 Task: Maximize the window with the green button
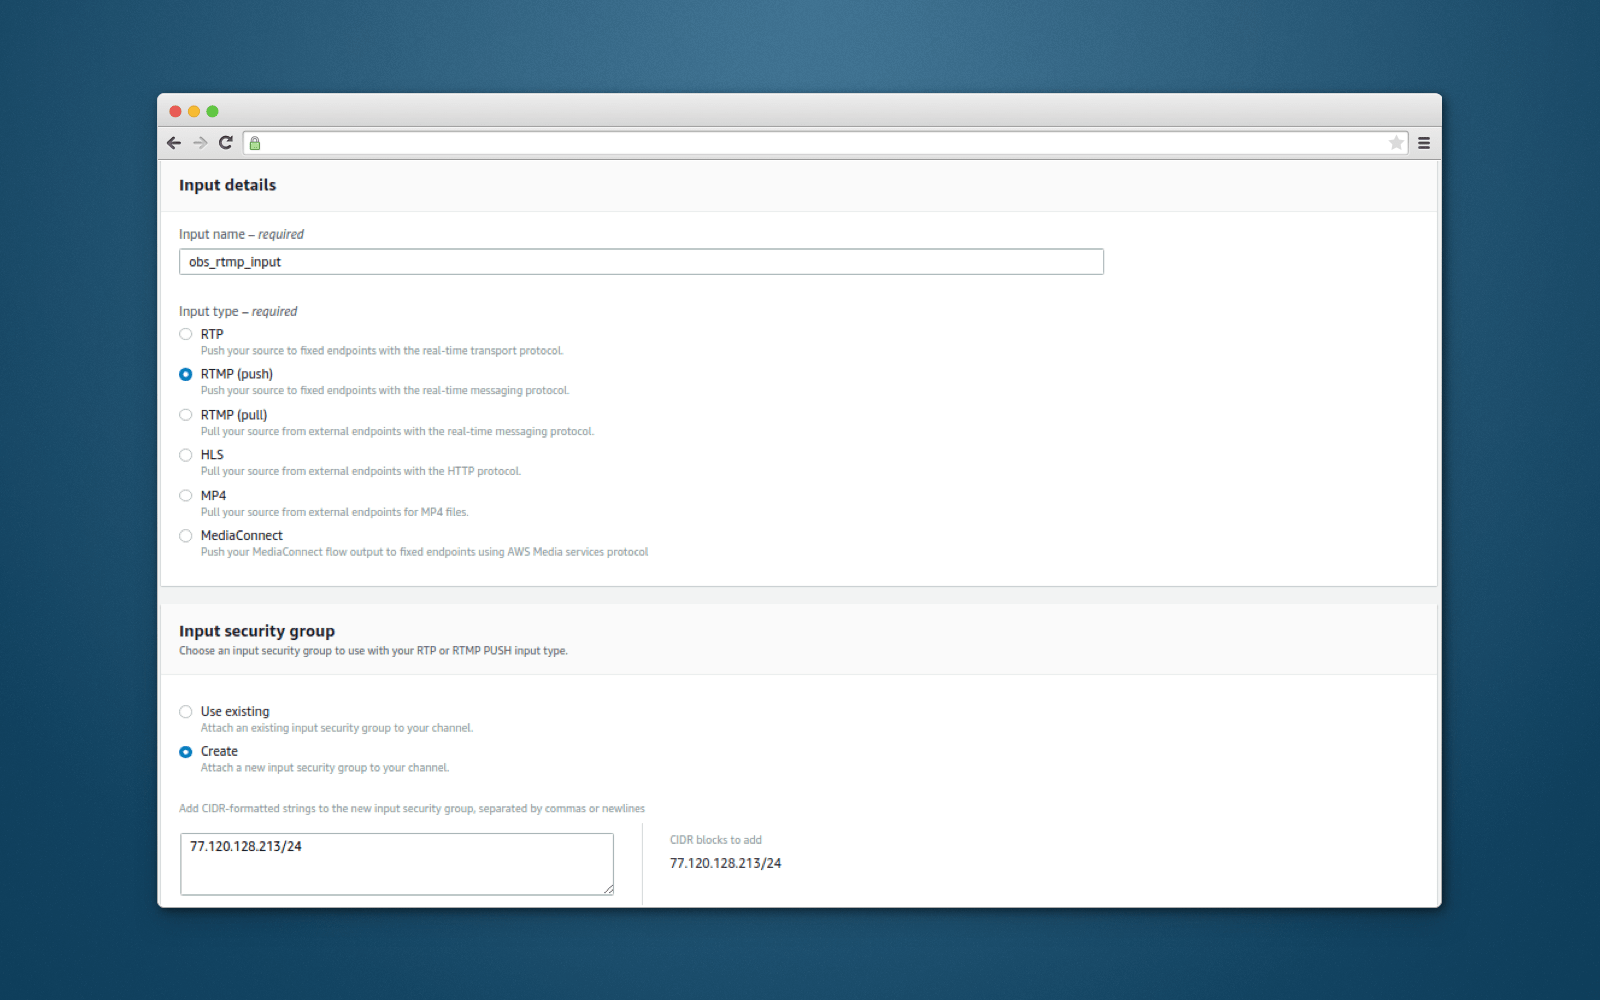212,111
